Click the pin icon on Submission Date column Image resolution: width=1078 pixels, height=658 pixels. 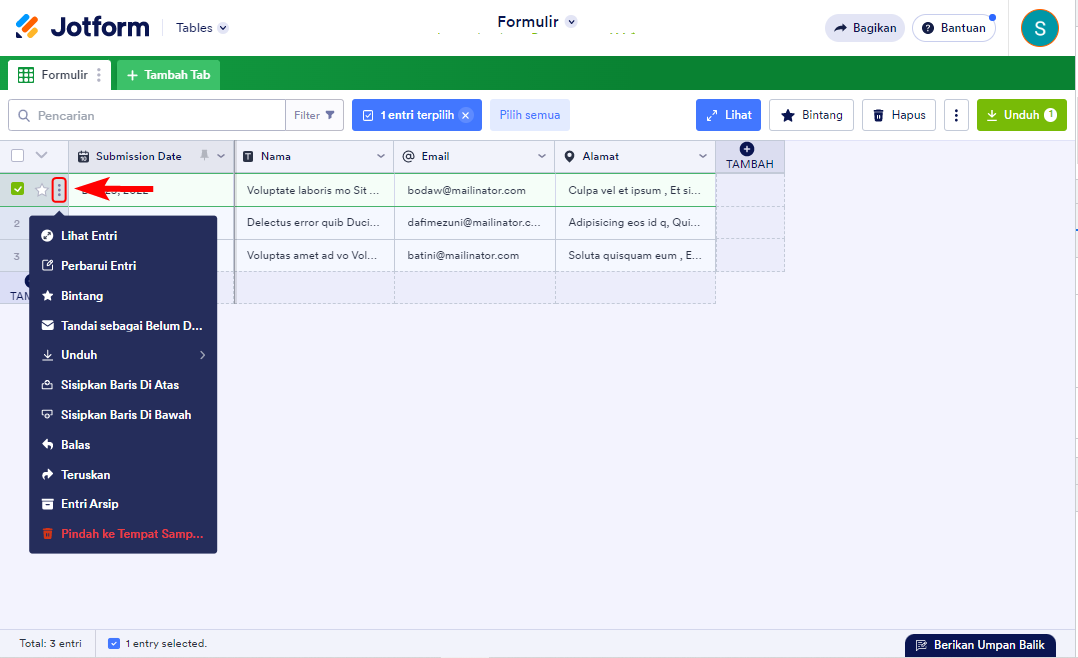[204, 155]
